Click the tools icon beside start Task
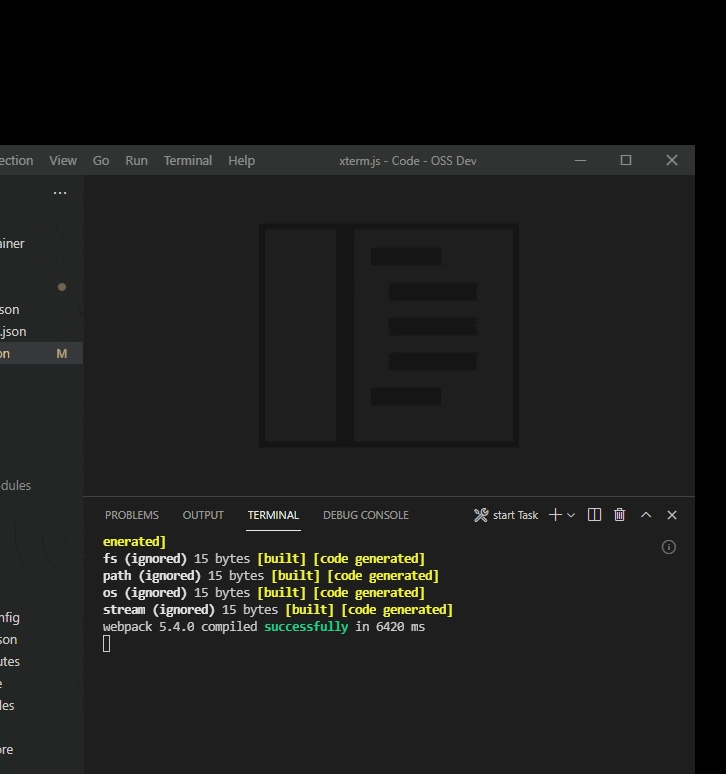Screen dimensions: 726x774 point(481,515)
